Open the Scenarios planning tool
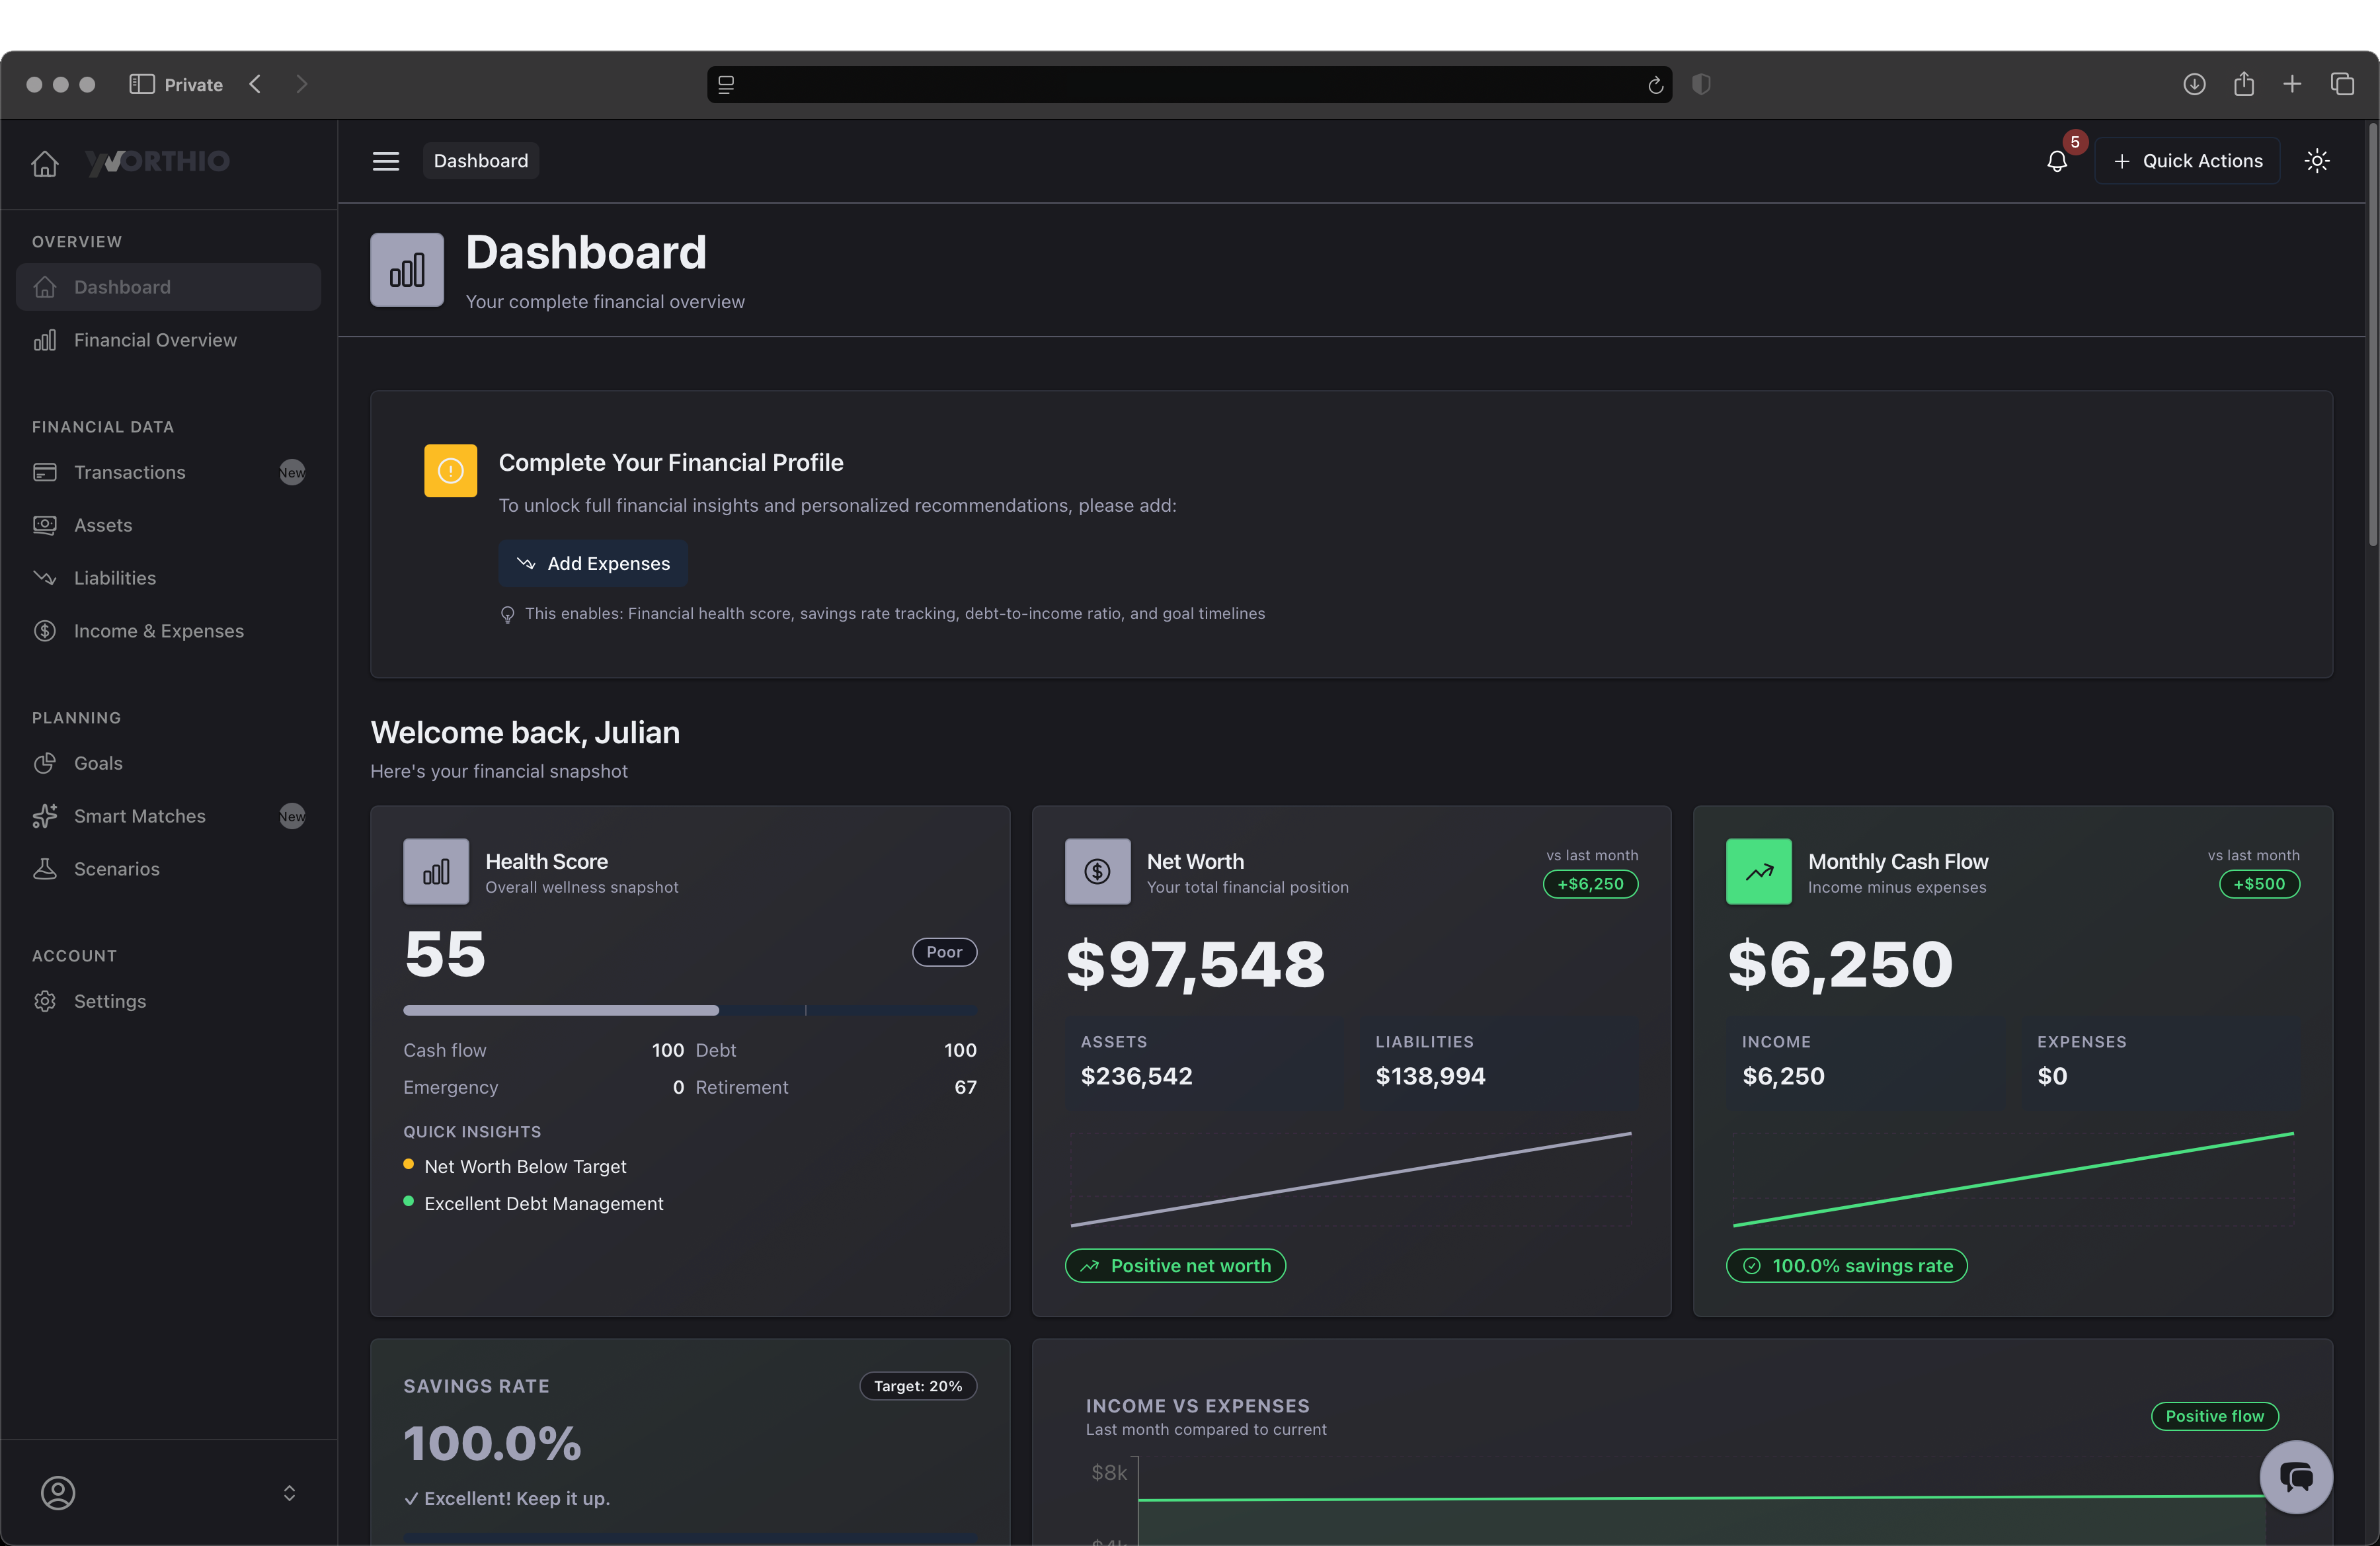 click(x=117, y=868)
